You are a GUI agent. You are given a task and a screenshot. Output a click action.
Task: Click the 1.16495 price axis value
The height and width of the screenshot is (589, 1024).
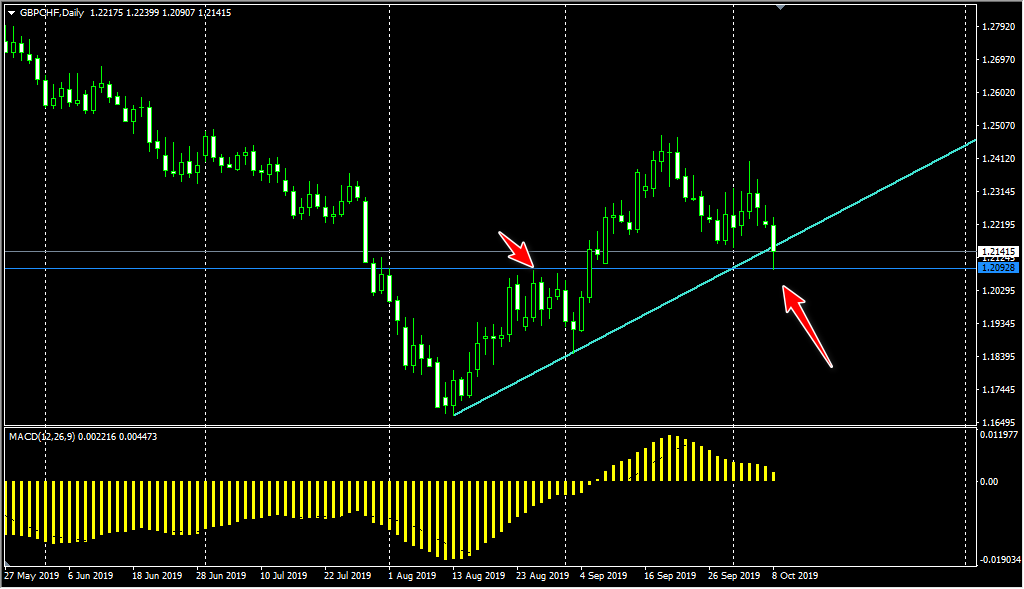click(x=999, y=422)
